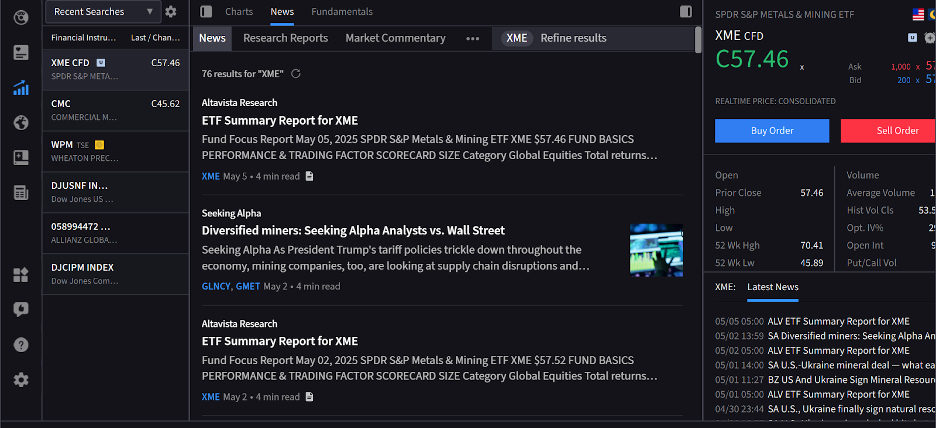Click the add-plus circular icon near quote
Screen dimensions: 936x428
(929, 37)
